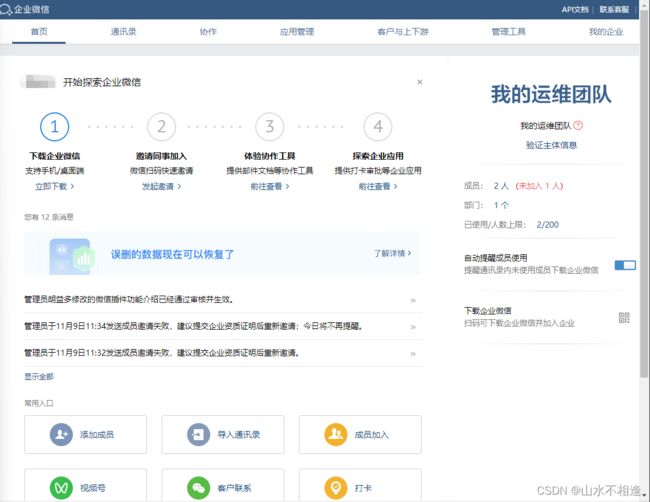This screenshot has height=502, width=650.
Task: Click 前往查看 under 探索企业应用
Action: 378,187
